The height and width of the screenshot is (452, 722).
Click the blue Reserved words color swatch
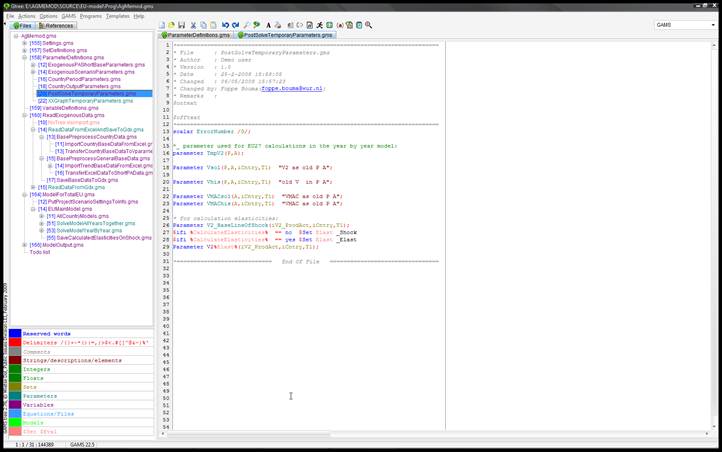(x=14, y=333)
